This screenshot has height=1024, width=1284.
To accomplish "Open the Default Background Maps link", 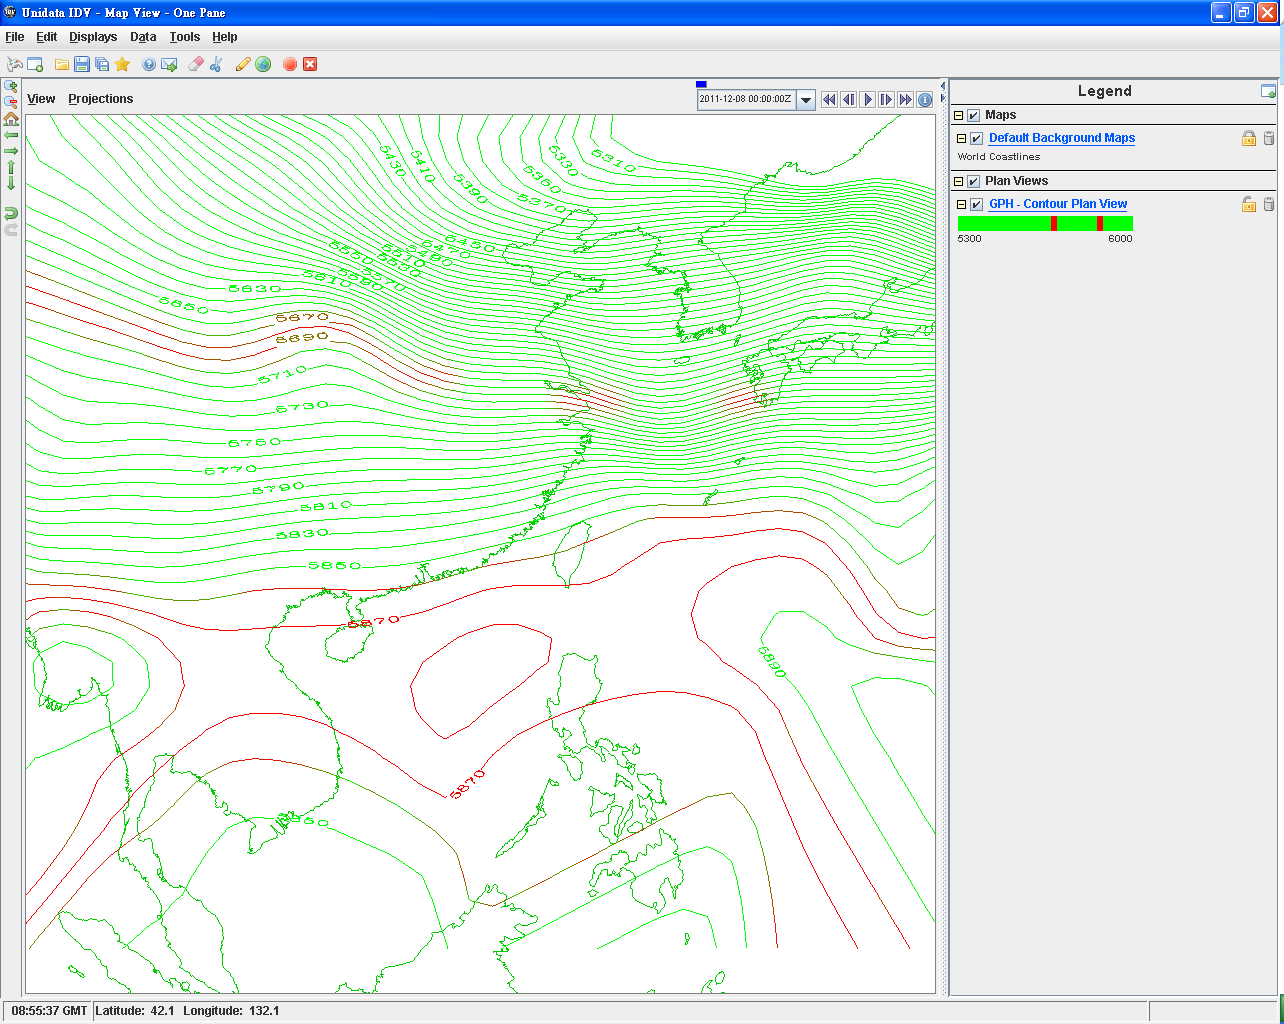I will [x=1061, y=138].
